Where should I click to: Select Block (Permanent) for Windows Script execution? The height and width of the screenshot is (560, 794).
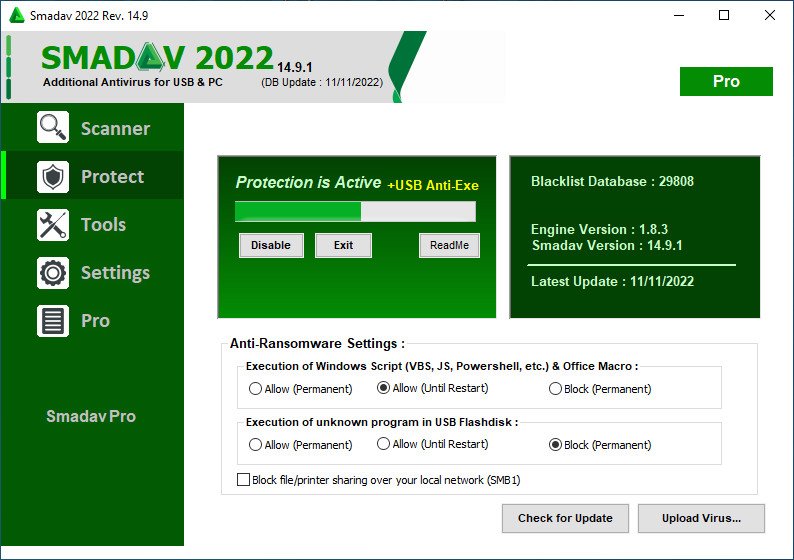coord(556,389)
